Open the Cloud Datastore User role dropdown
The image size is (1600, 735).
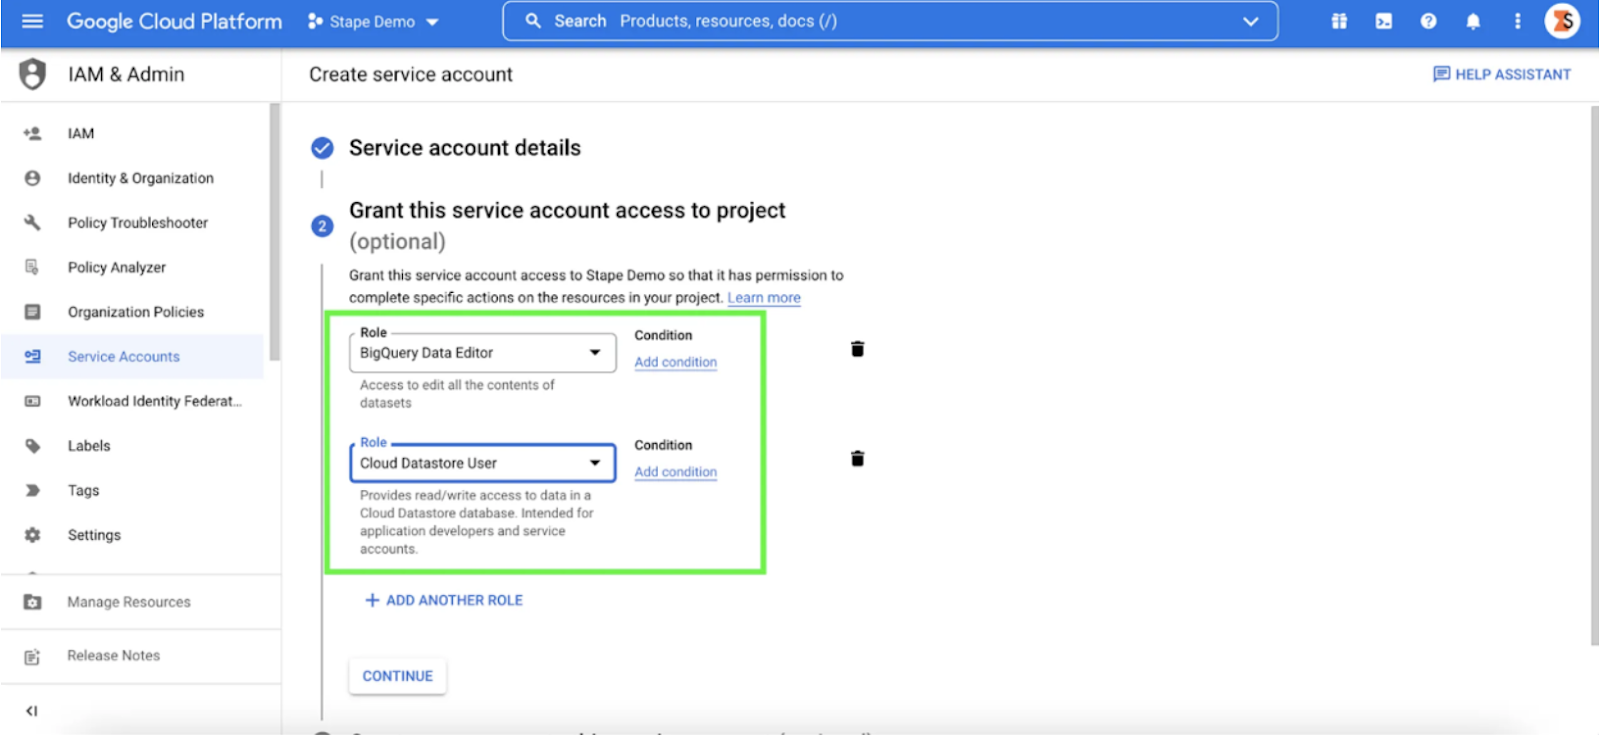[482, 463]
